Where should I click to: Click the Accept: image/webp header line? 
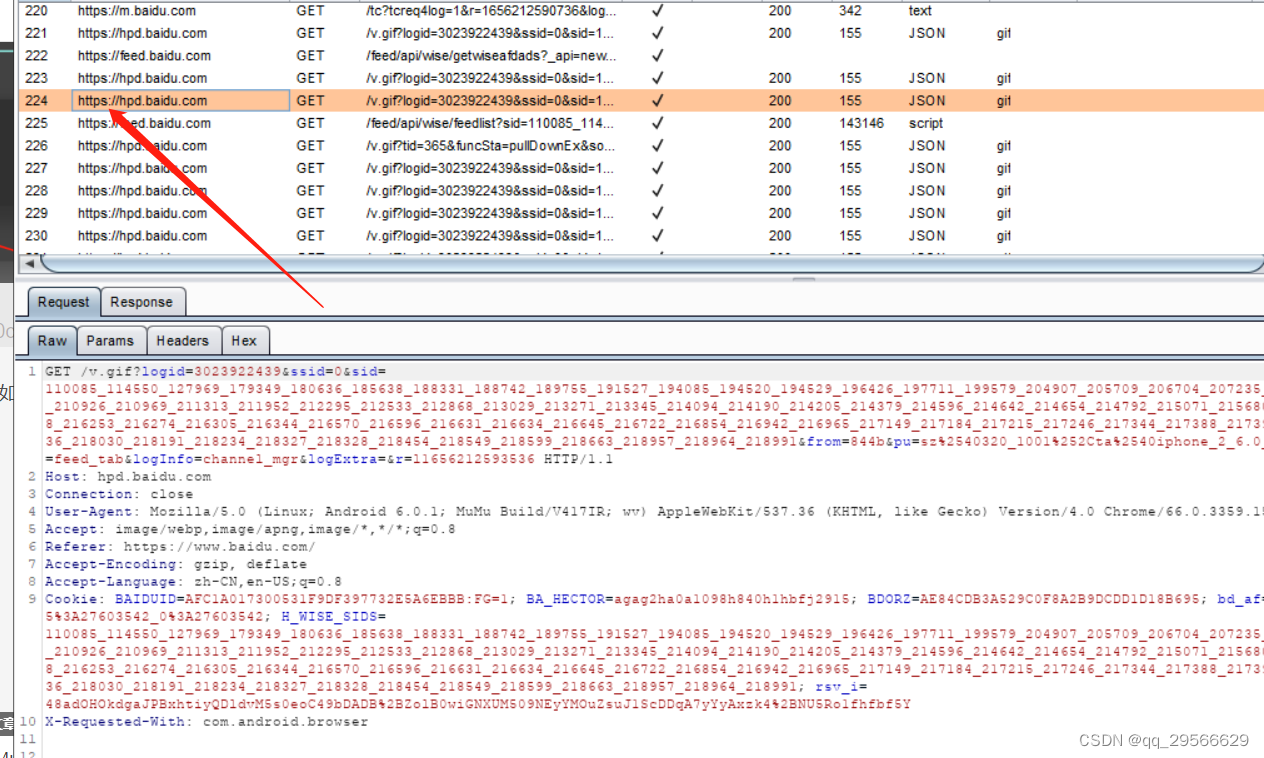[x=250, y=529]
